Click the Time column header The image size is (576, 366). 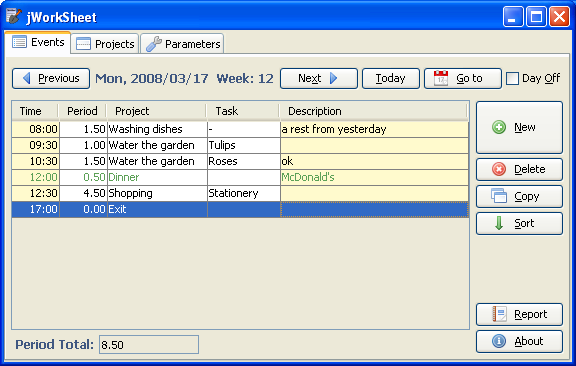(x=35, y=111)
